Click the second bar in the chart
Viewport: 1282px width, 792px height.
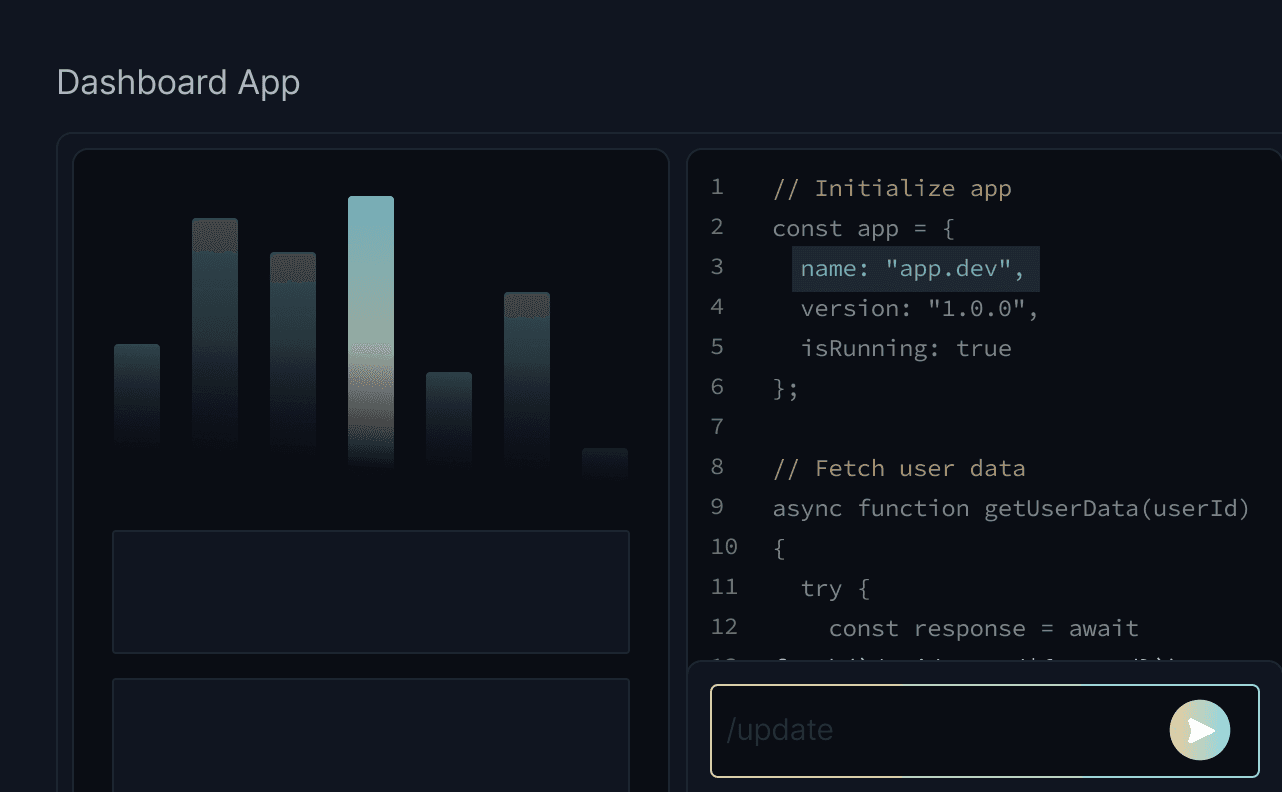[215, 333]
